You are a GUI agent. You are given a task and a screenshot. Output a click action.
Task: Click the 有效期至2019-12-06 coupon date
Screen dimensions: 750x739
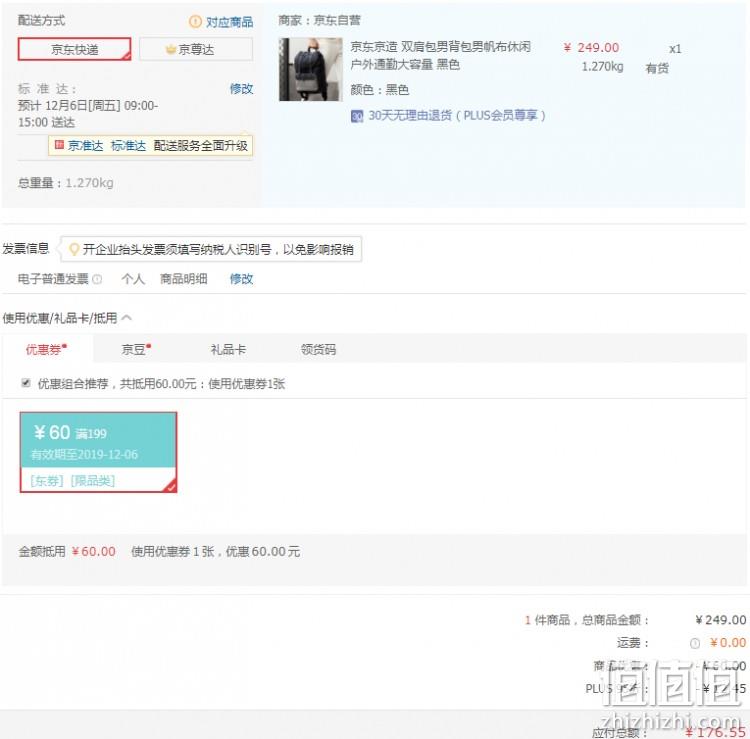coord(84,454)
